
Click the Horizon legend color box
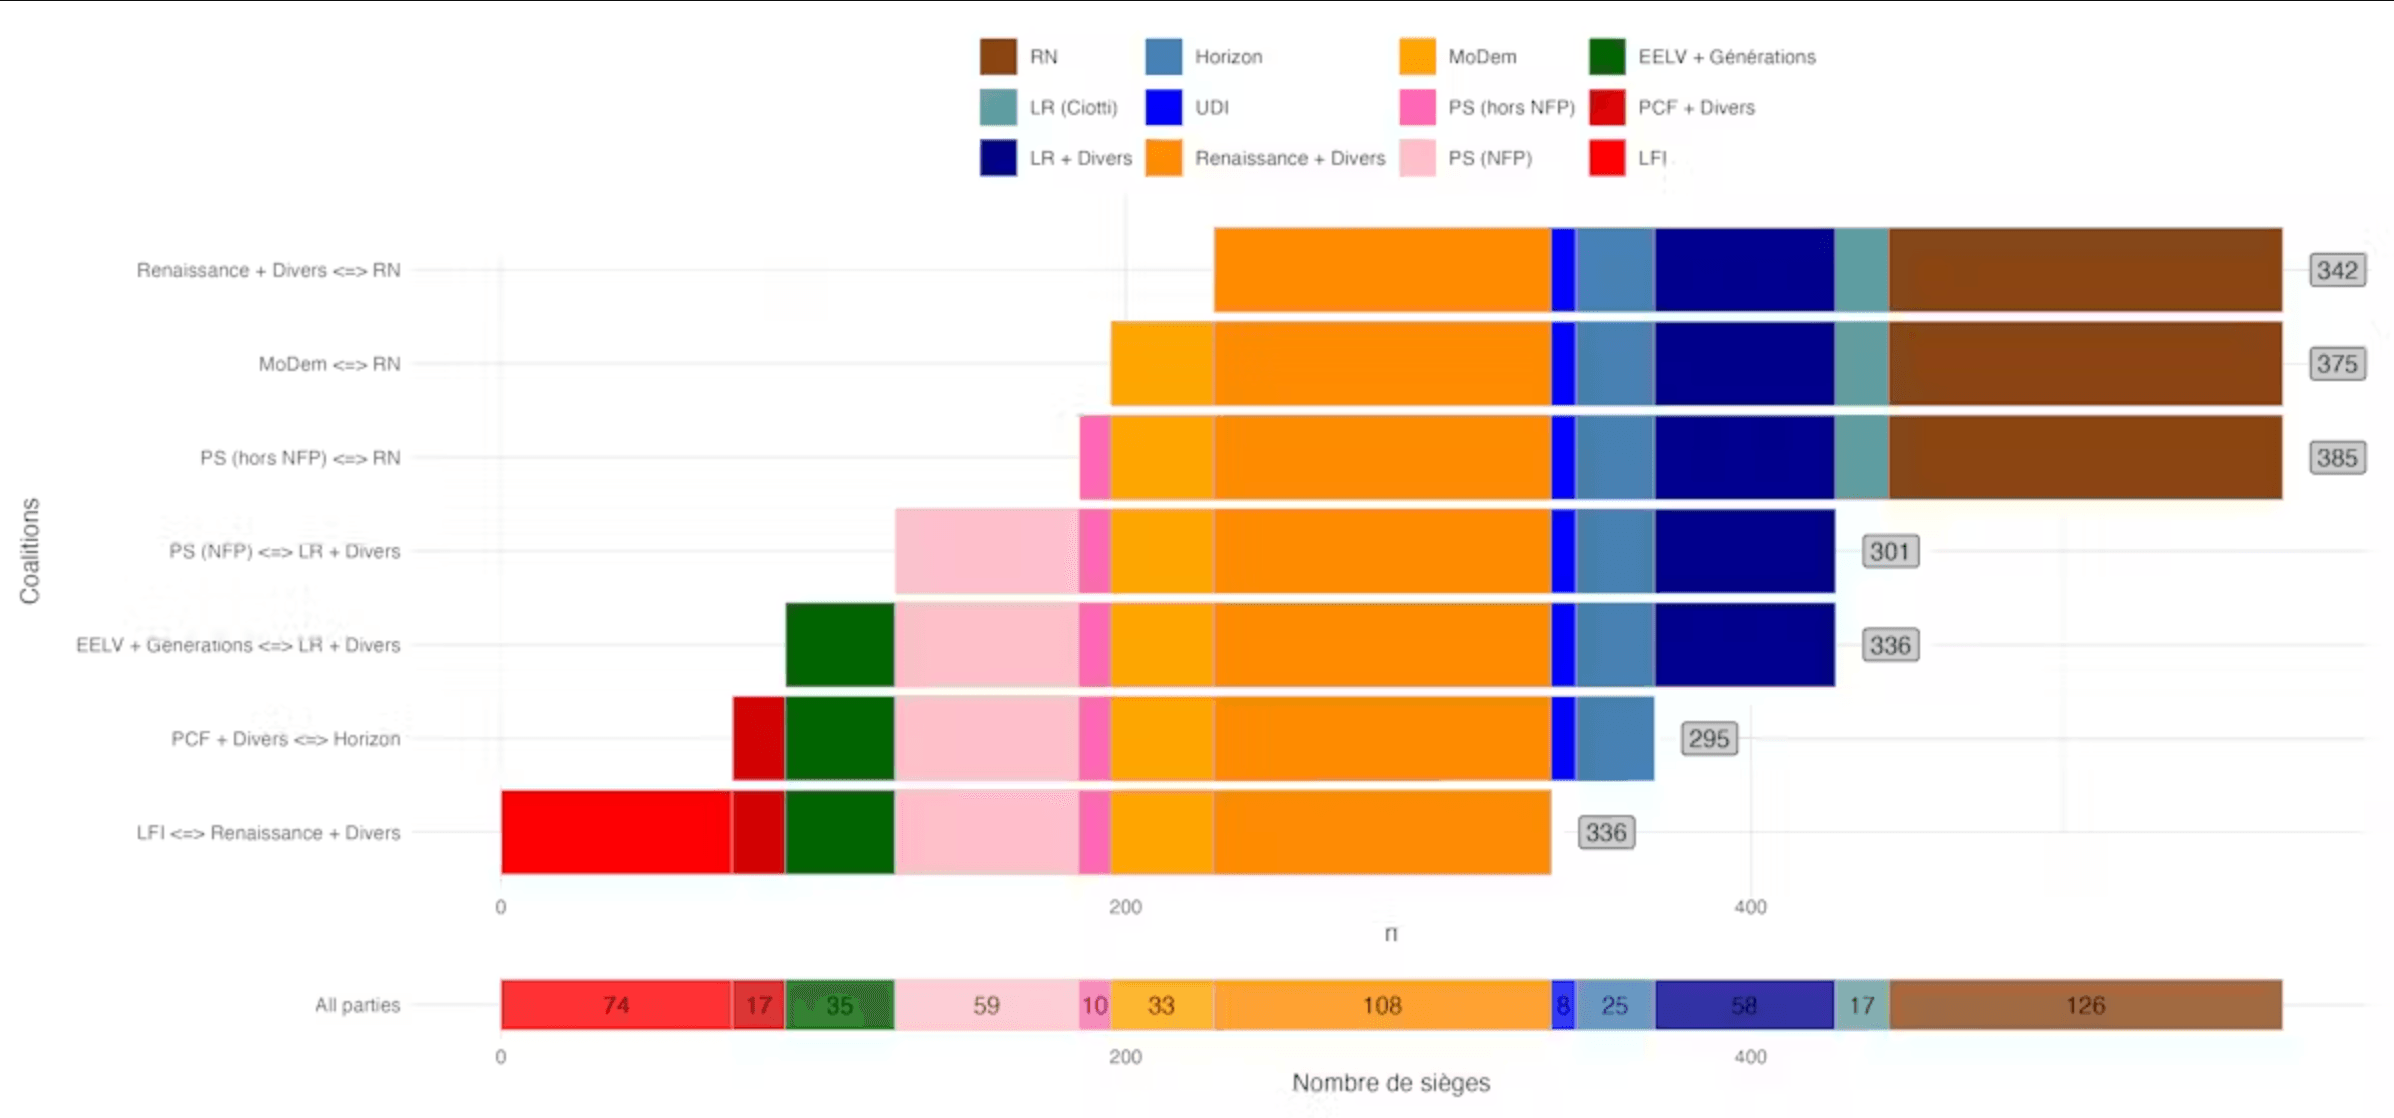coord(1163,57)
